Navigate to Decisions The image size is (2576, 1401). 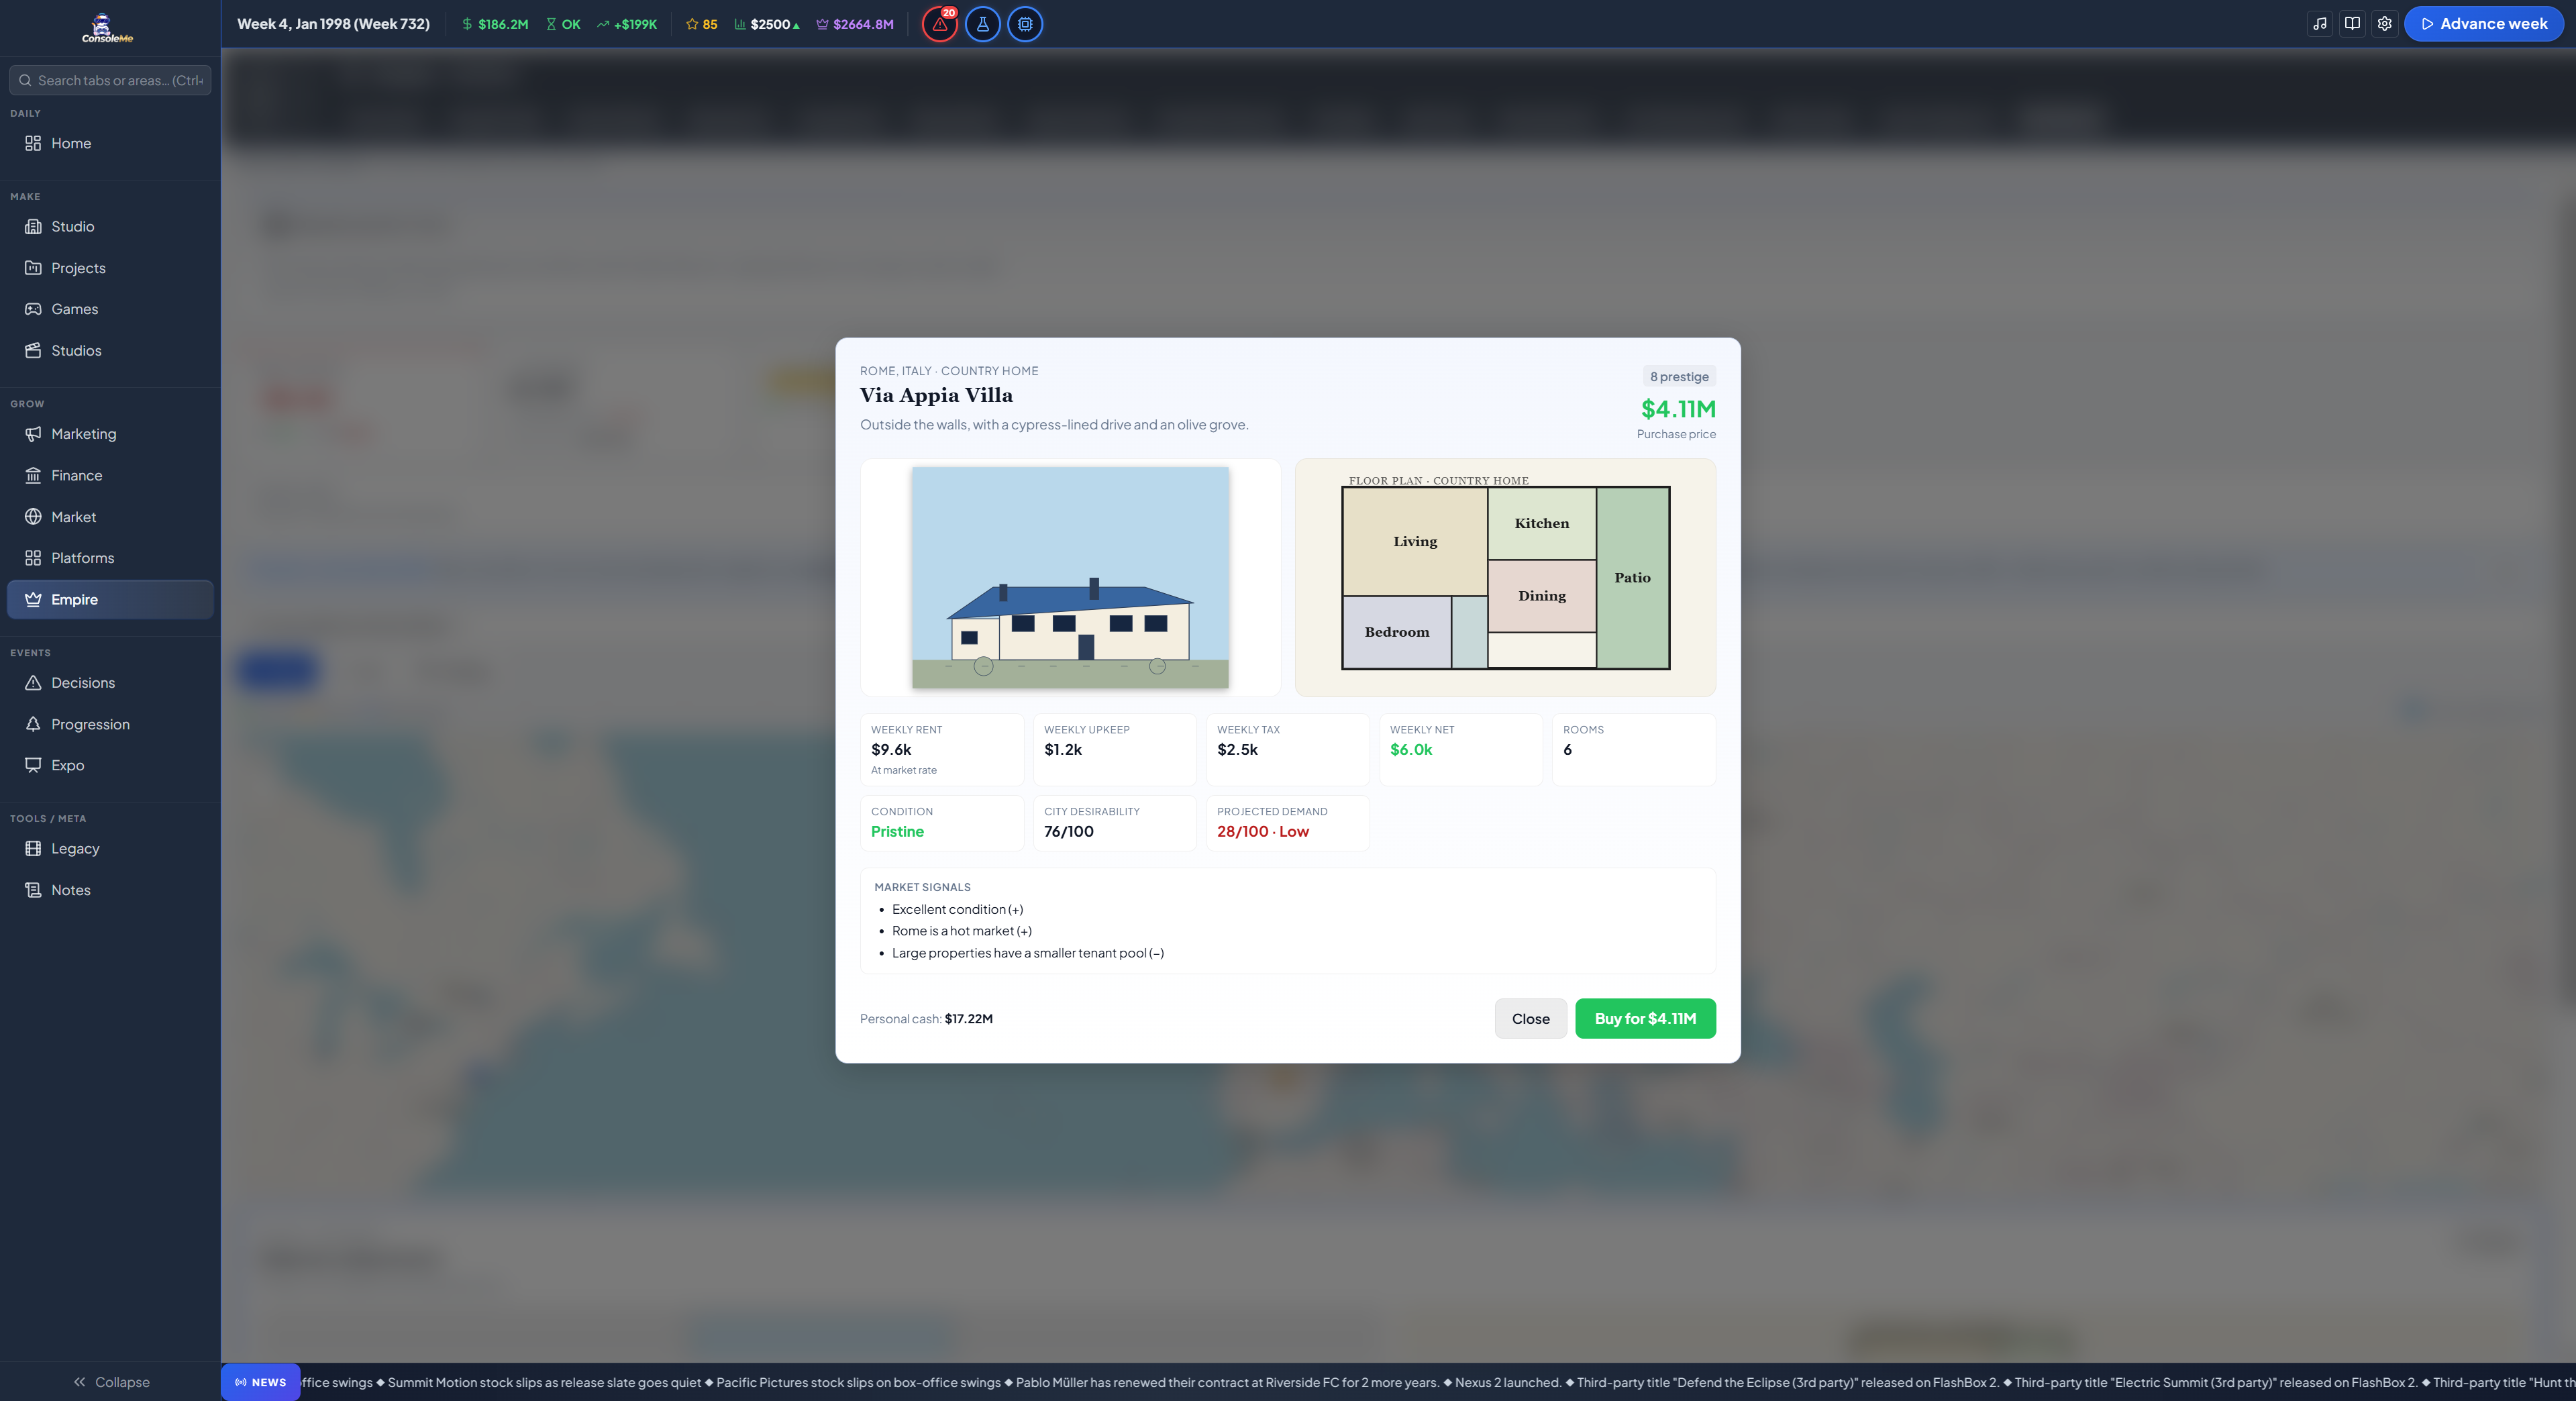pos(110,683)
